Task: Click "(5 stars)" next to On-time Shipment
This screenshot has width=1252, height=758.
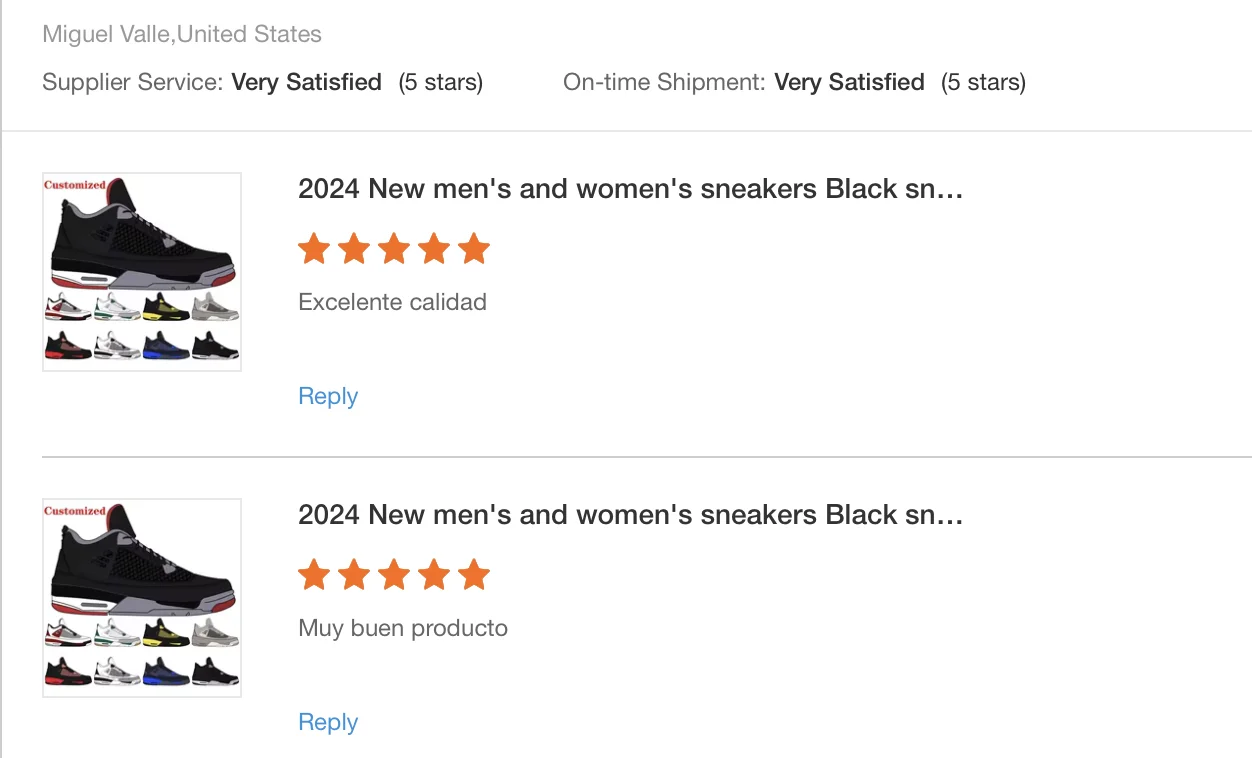Action: (983, 82)
